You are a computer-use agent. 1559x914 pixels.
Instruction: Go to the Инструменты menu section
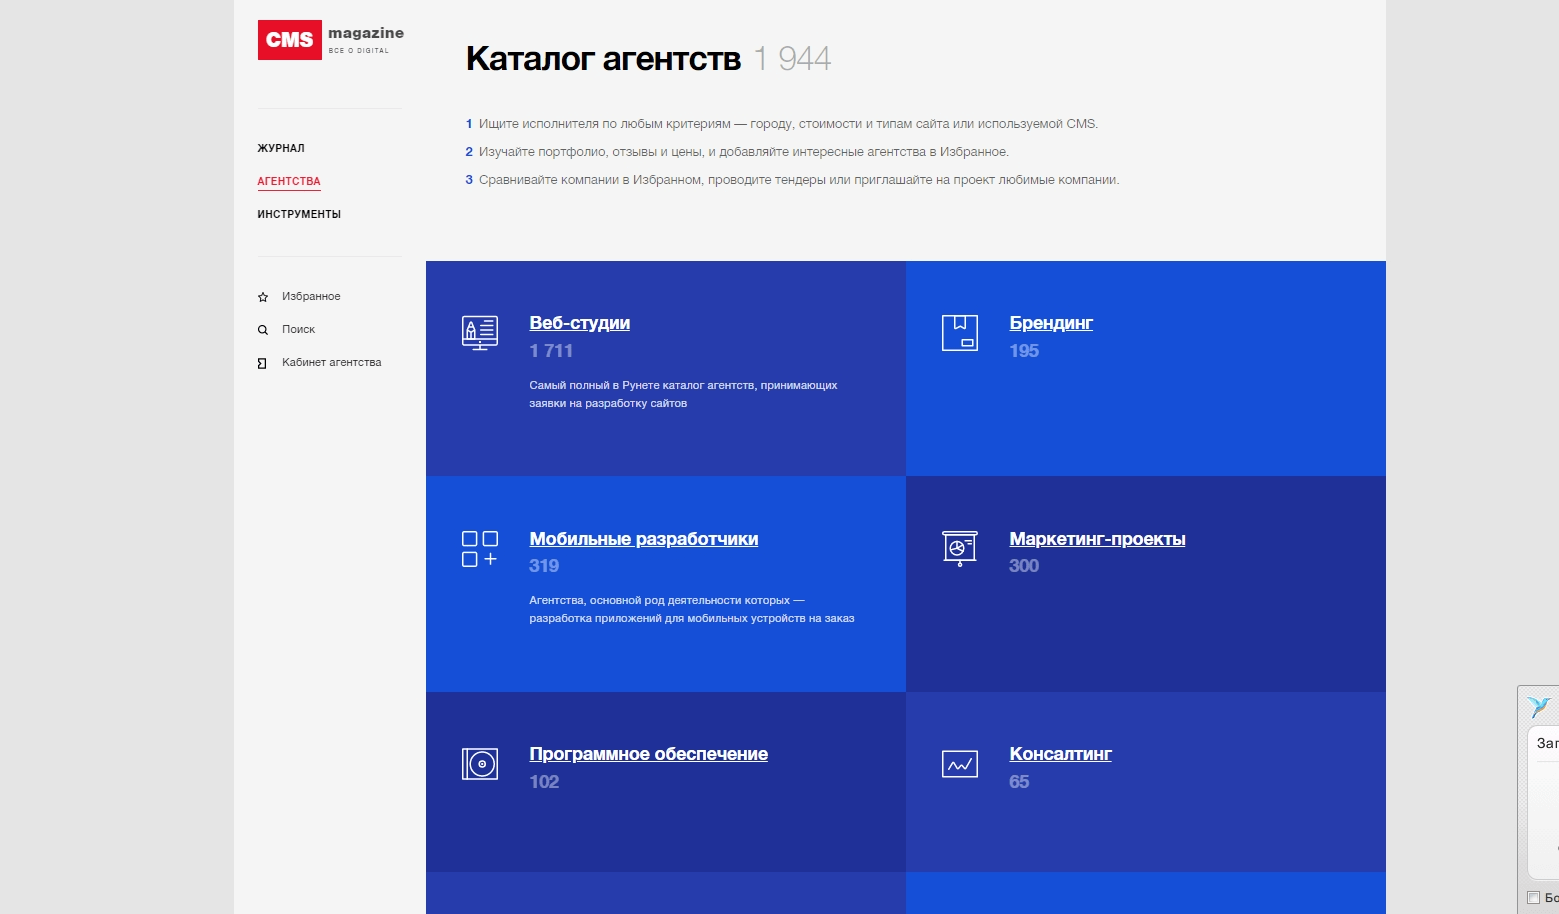point(299,214)
